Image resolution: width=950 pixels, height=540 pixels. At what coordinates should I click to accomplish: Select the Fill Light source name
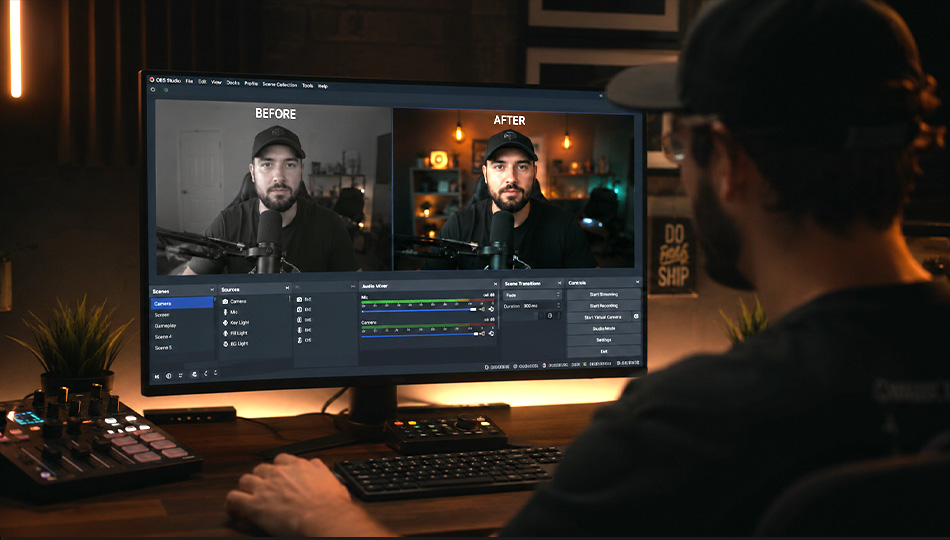[x=239, y=333]
